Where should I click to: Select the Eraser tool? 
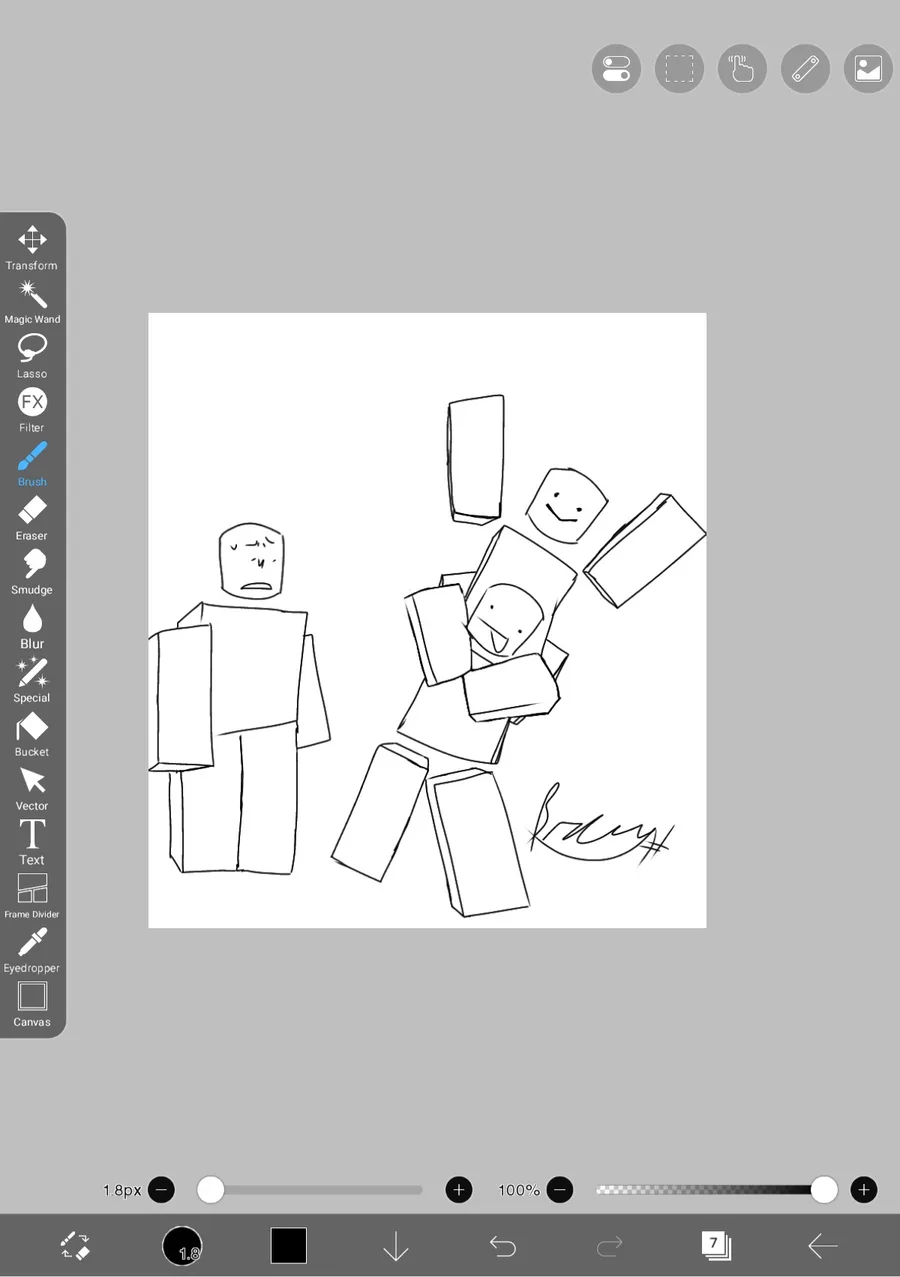[32, 518]
